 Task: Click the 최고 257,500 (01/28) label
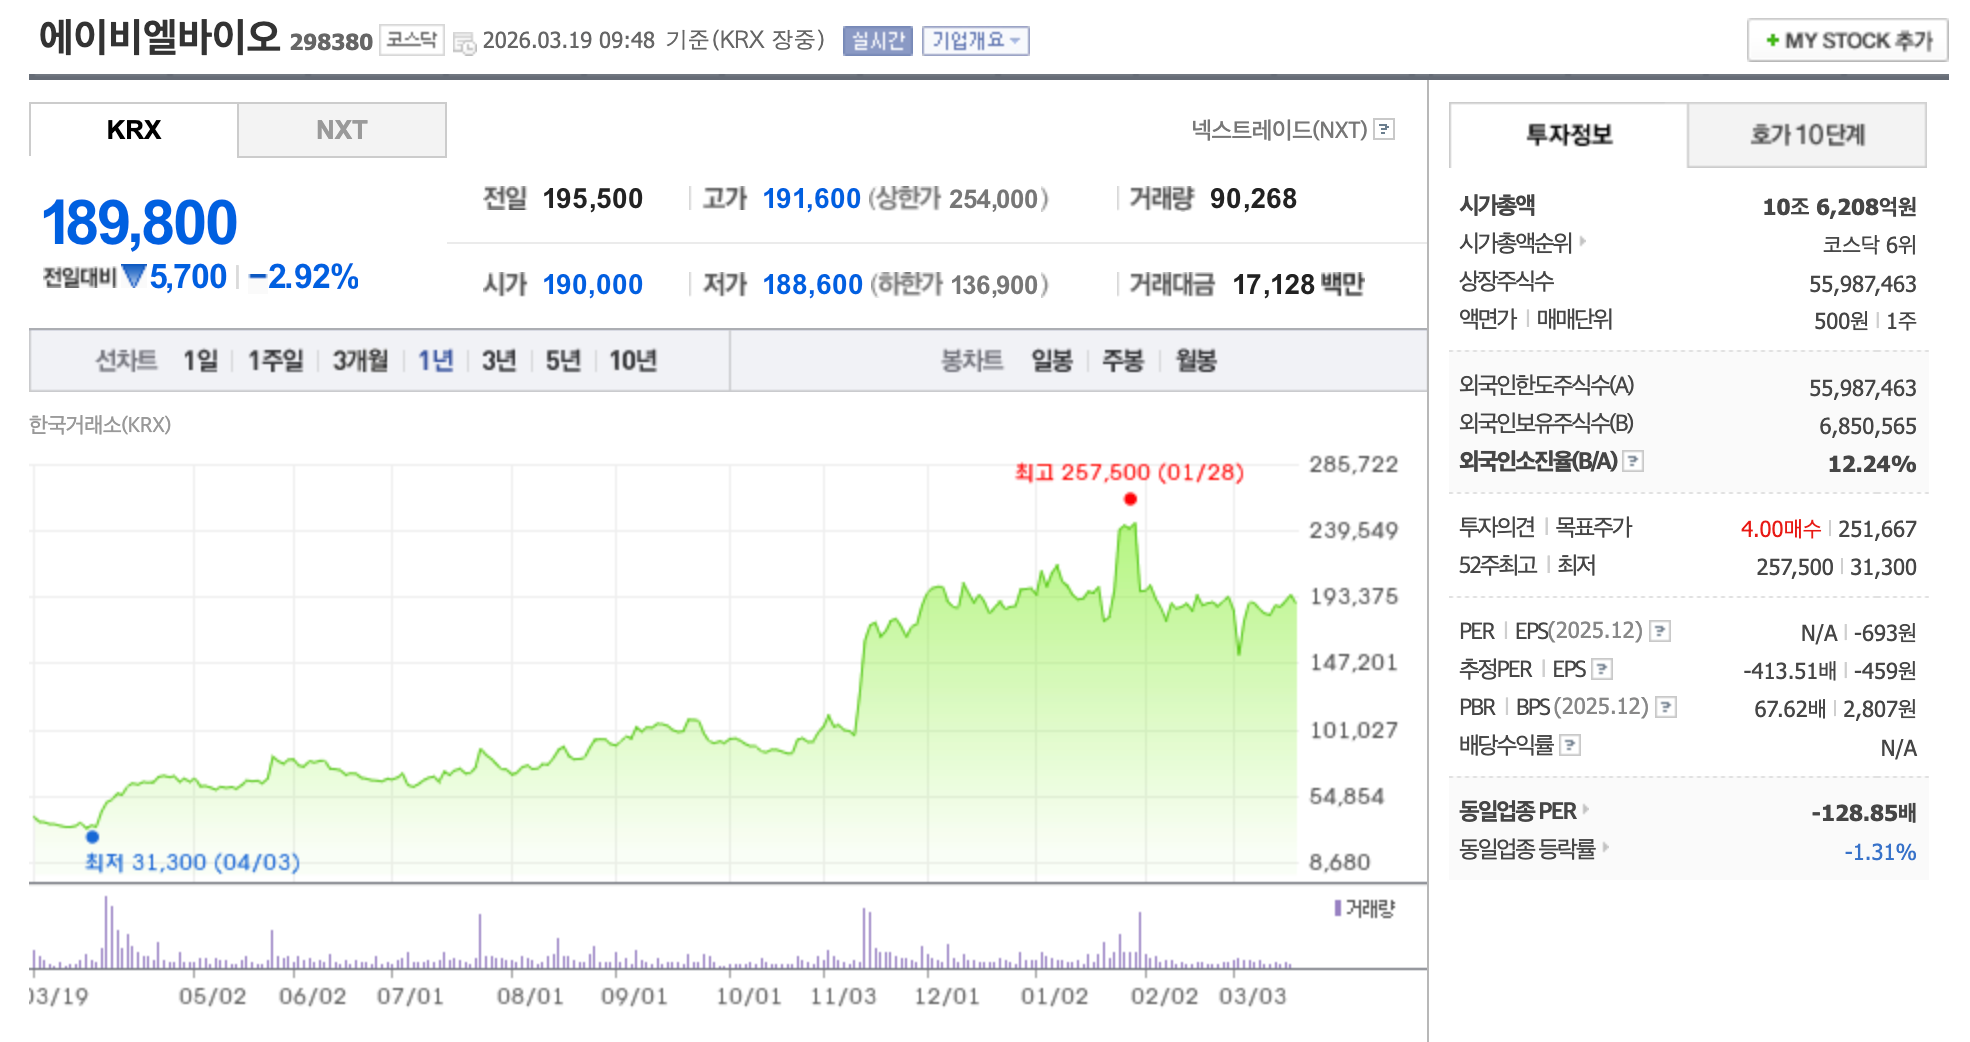(x=1129, y=472)
